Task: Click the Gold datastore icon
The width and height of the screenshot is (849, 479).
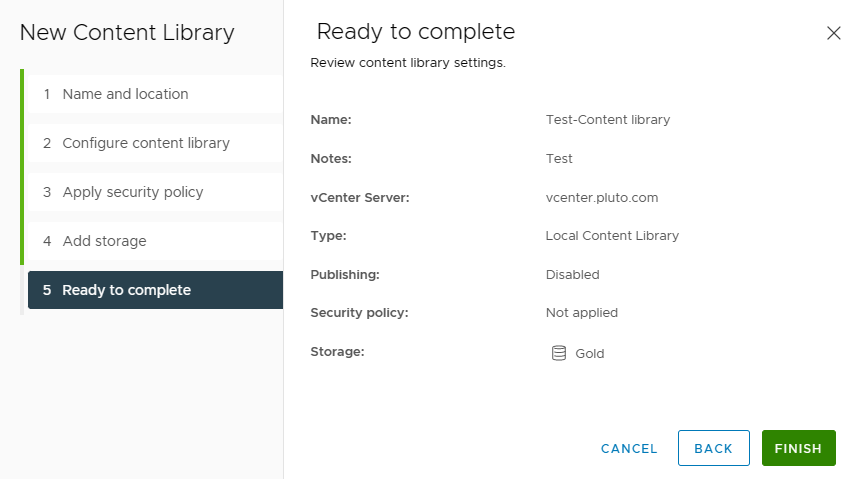Action: (559, 353)
